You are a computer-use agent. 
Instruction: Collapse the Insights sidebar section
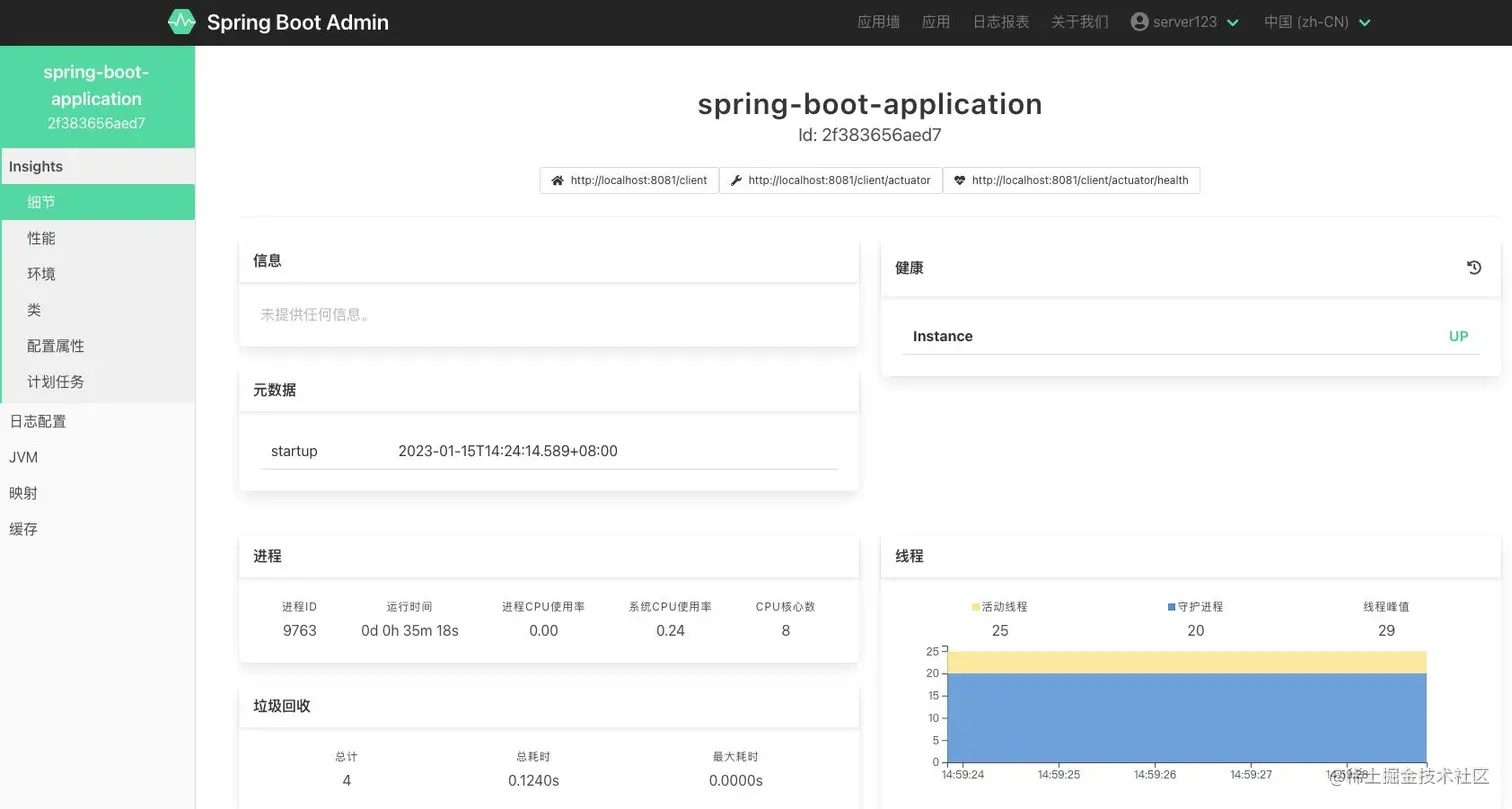point(97,166)
